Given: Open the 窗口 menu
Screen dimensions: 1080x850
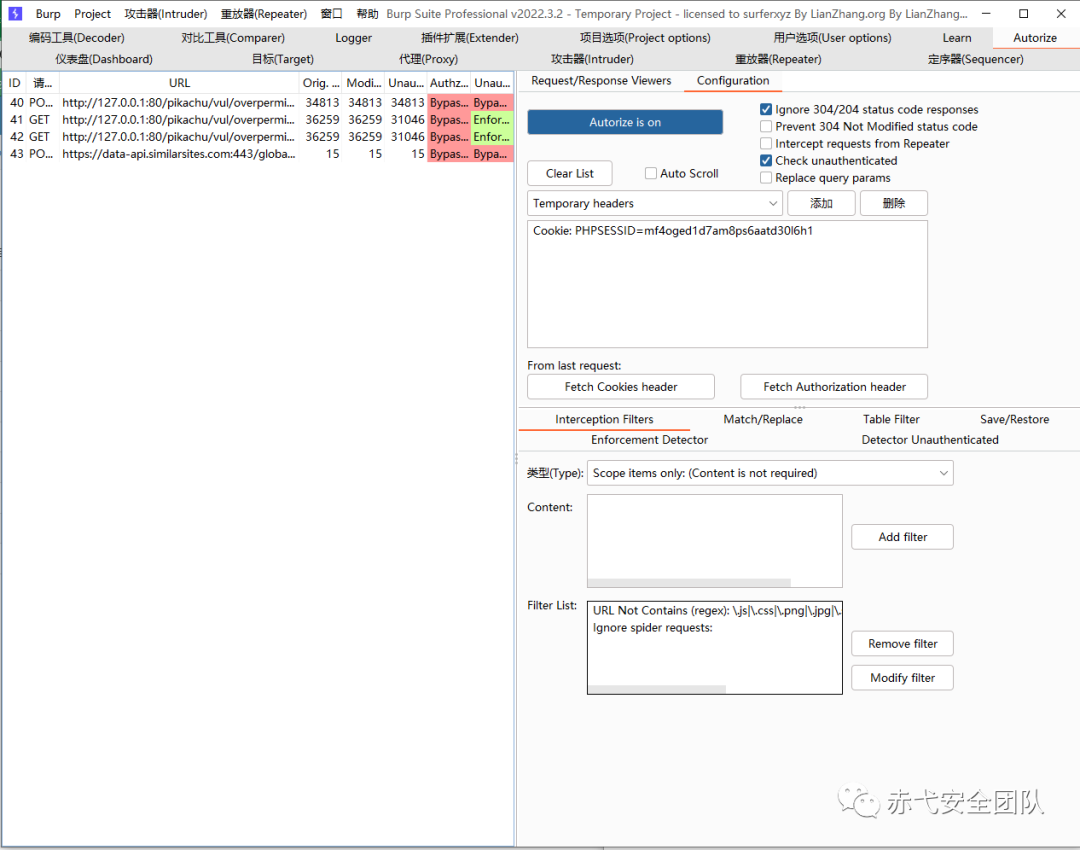Looking at the screenshot, I should point(331,14).
